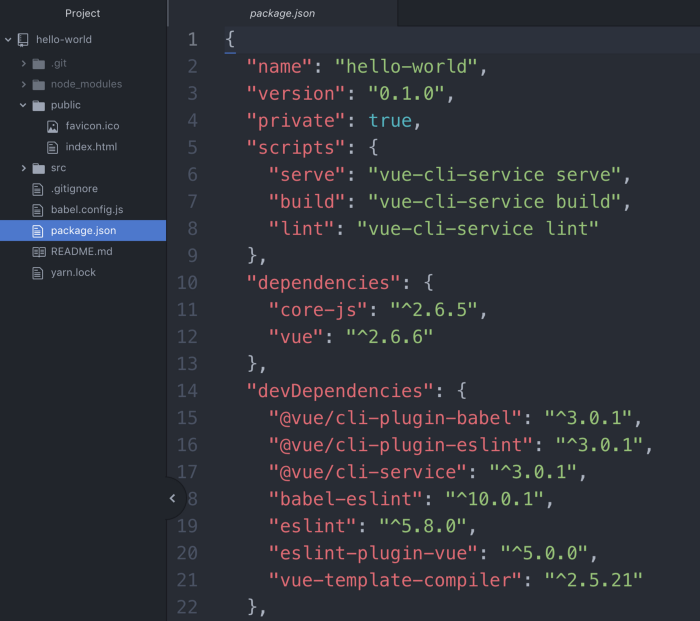Collapse the public folder chevron
The width and height of the screenshot is (700, 621).
(x=23, y=105)
